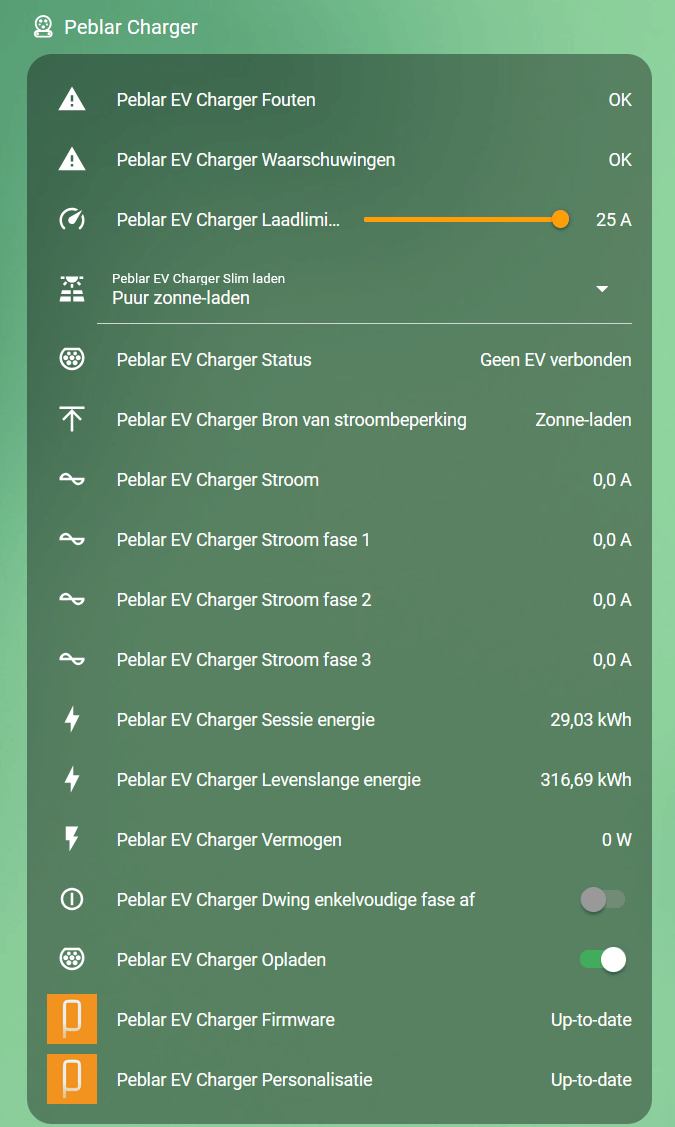
Task: Click the Peblar EV Charger Fouten warning icon
Action: [72, 100]
